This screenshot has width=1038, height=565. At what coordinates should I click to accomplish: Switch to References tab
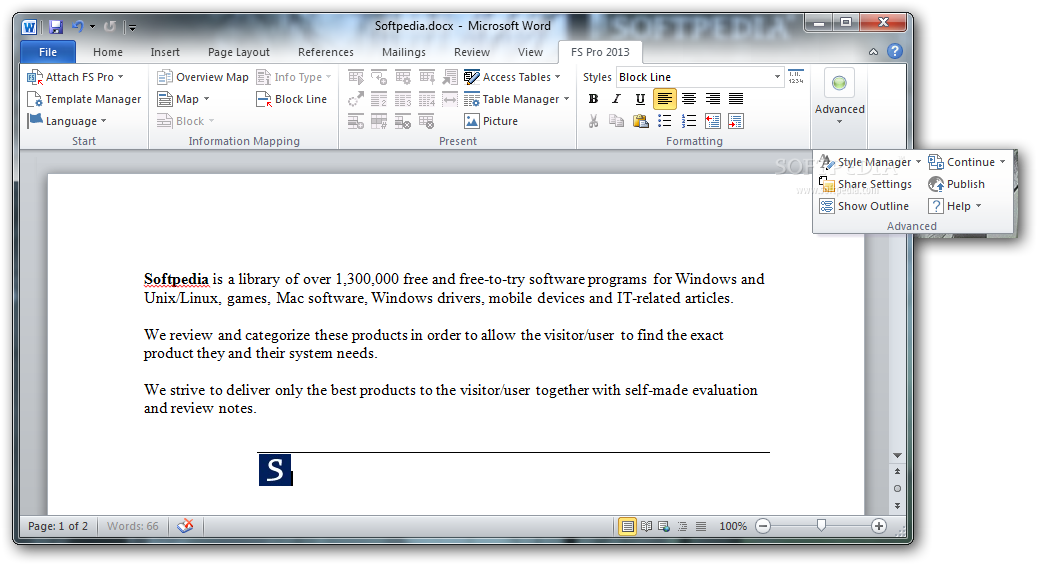326,52
